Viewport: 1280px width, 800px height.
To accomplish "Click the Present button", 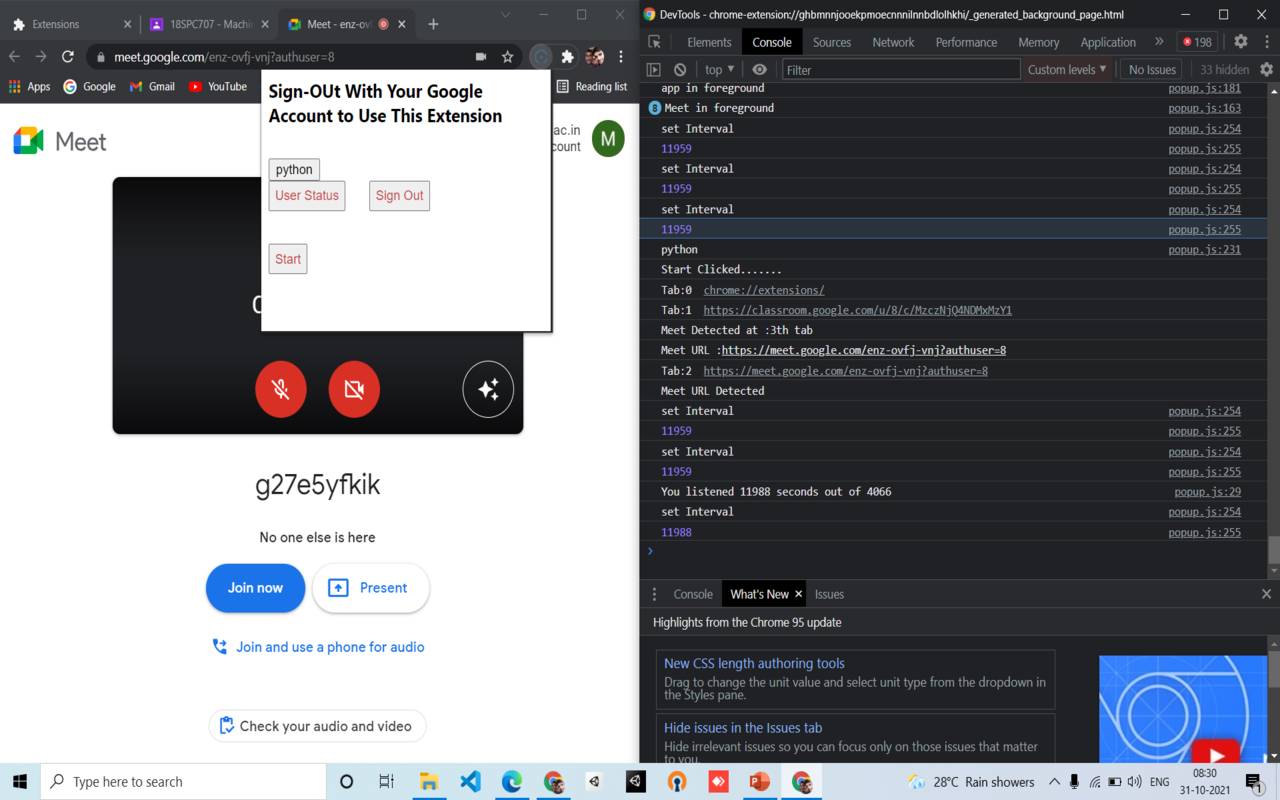I will 371,588.
